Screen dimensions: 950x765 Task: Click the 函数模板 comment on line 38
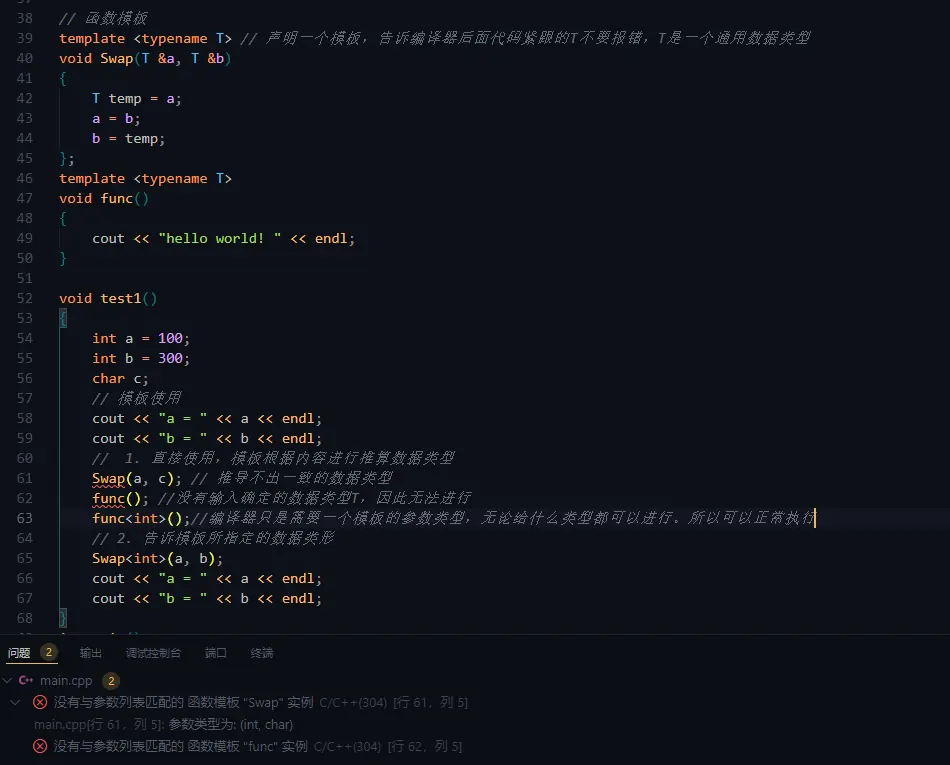click(x=104, y=19)
